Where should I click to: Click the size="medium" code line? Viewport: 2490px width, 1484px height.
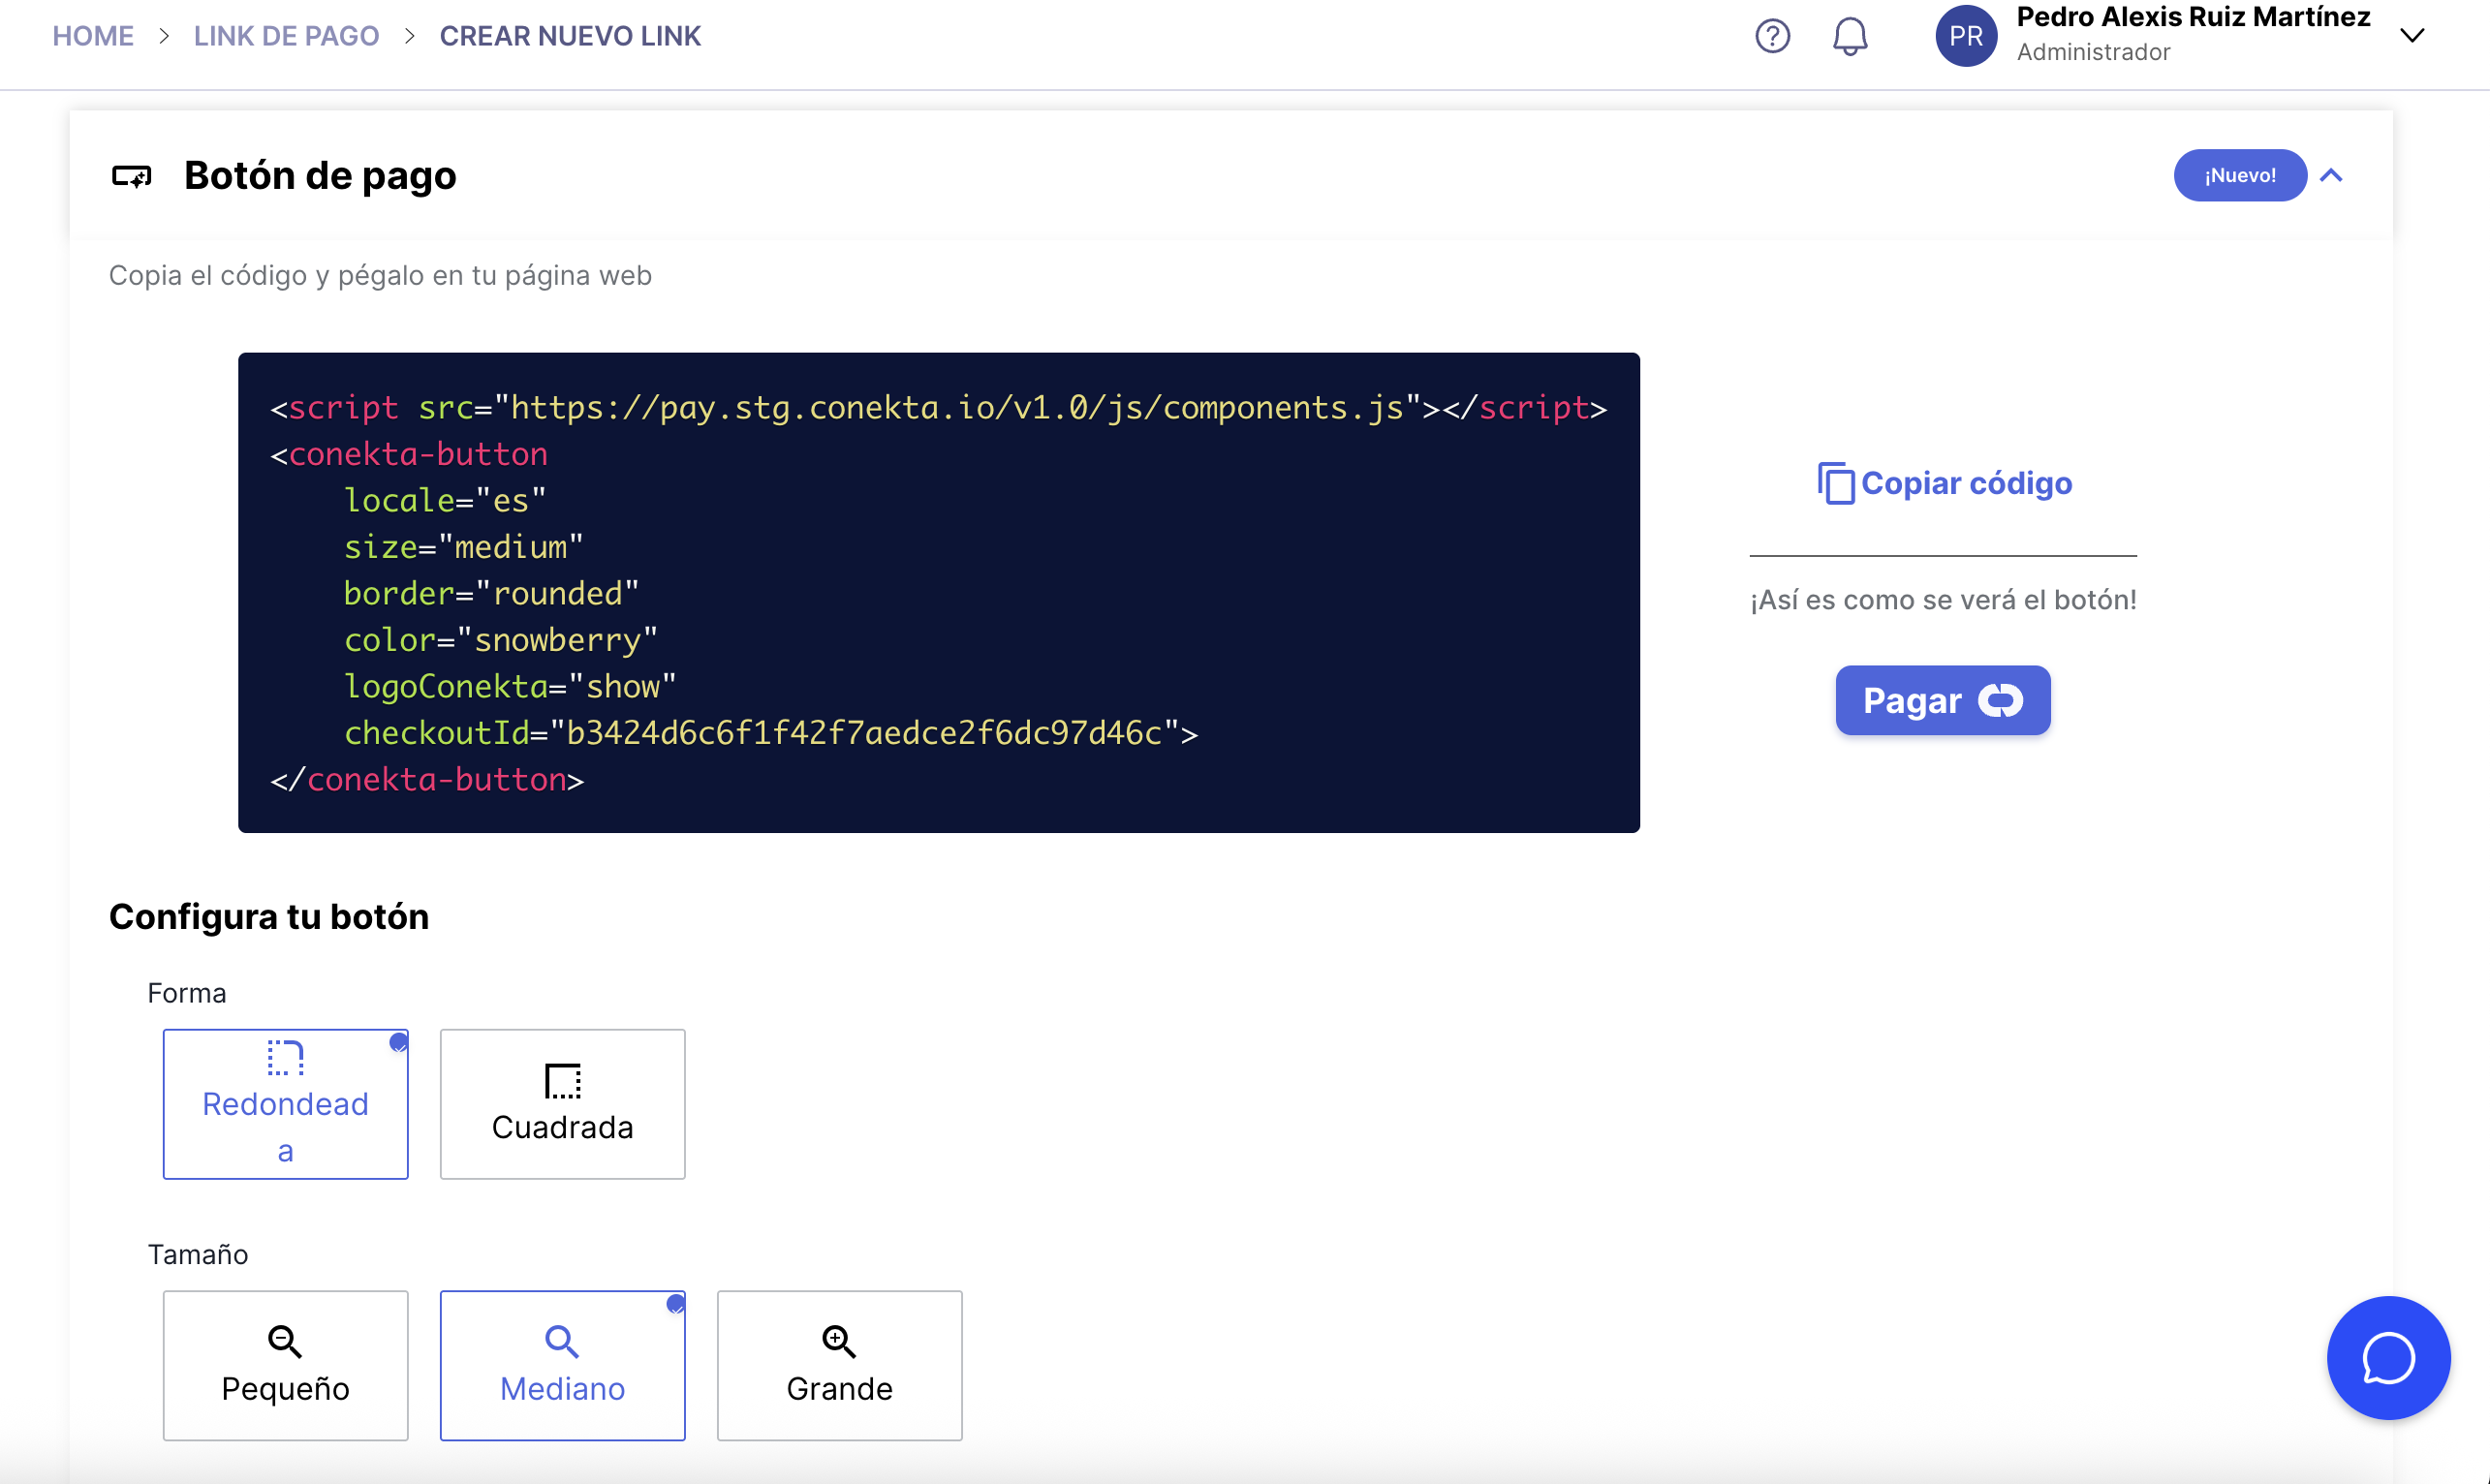pyautogui.click(x=463, y=547)
